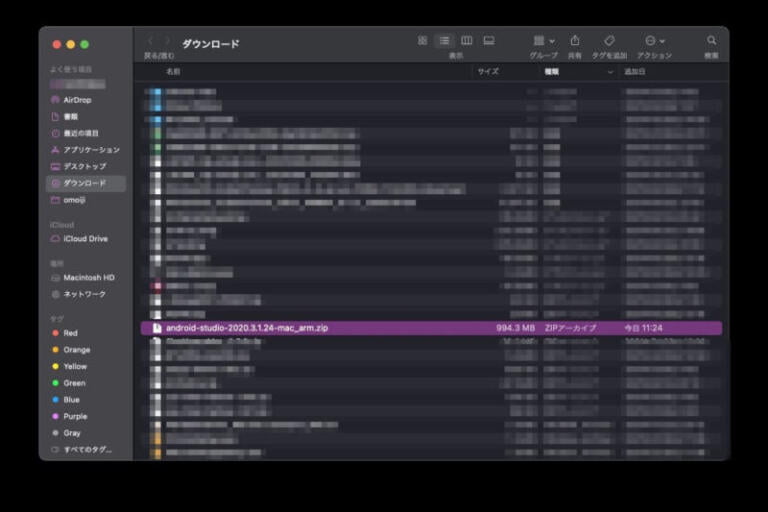This screenshot has width=768, height=512.
Task: Switch to icon grid view
Action: click(422, 41)
